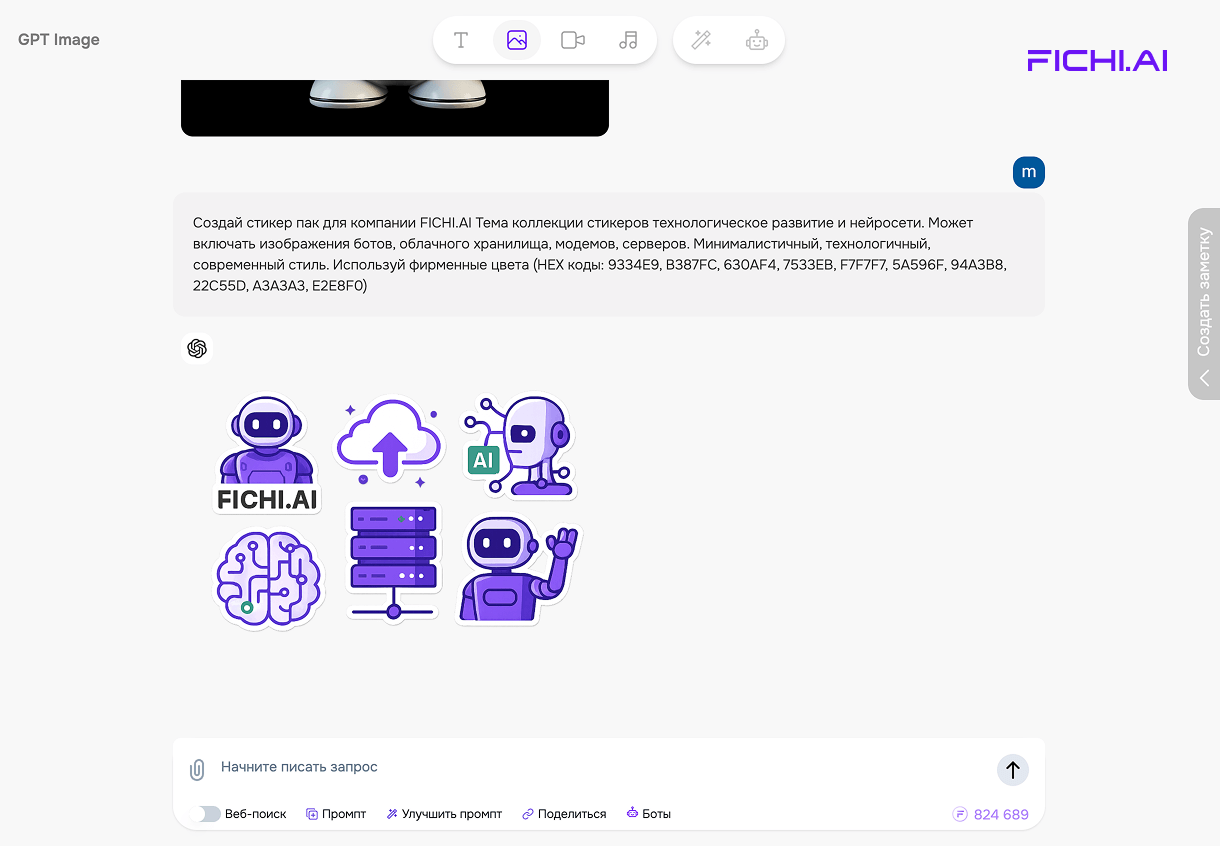Click the user prompt message text
This screenshot has height=846, width=1220.
[x=600, y=254]
